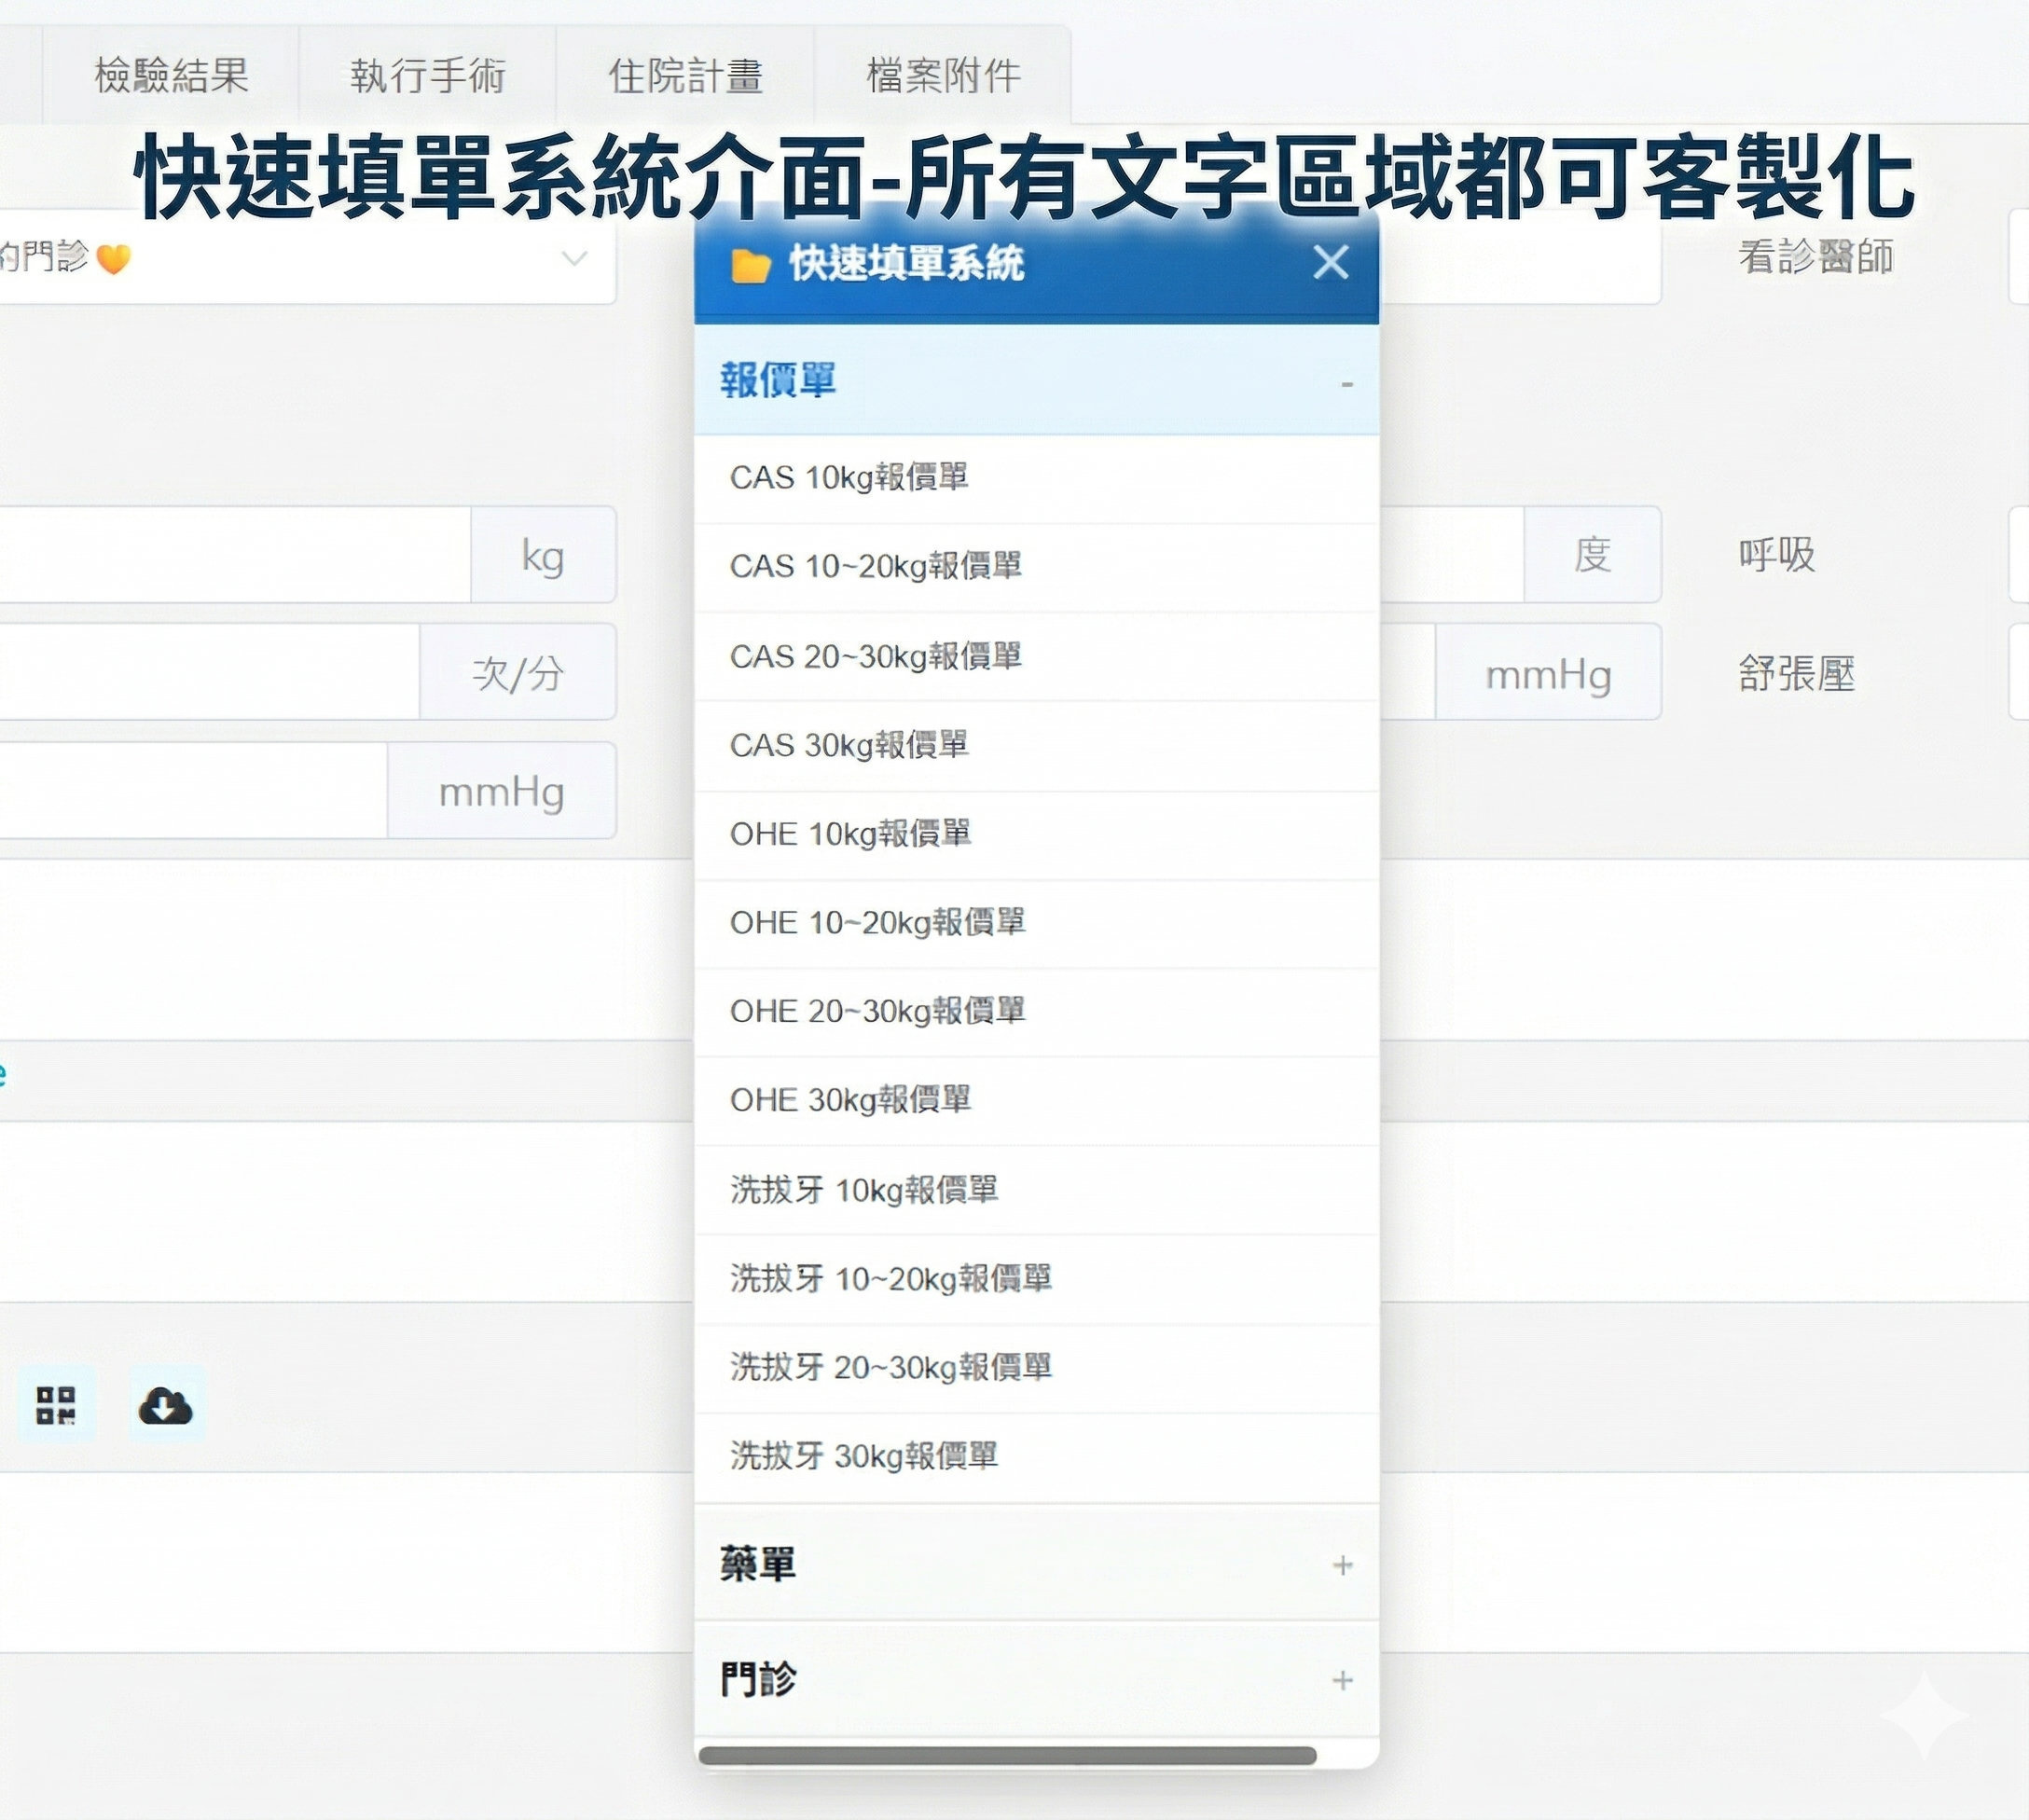
Task: Collapse the 報價單 section
Action: pos(1346,382)
